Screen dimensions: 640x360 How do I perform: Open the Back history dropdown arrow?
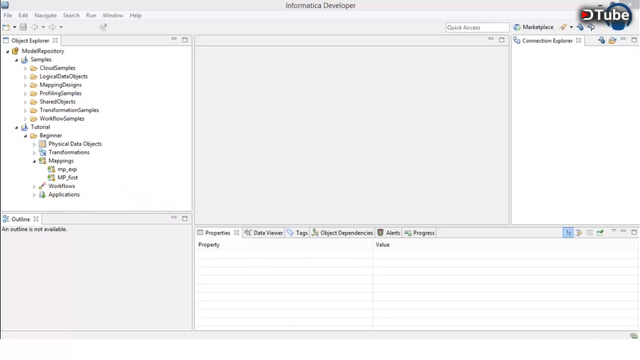click(x=43, y=27)
